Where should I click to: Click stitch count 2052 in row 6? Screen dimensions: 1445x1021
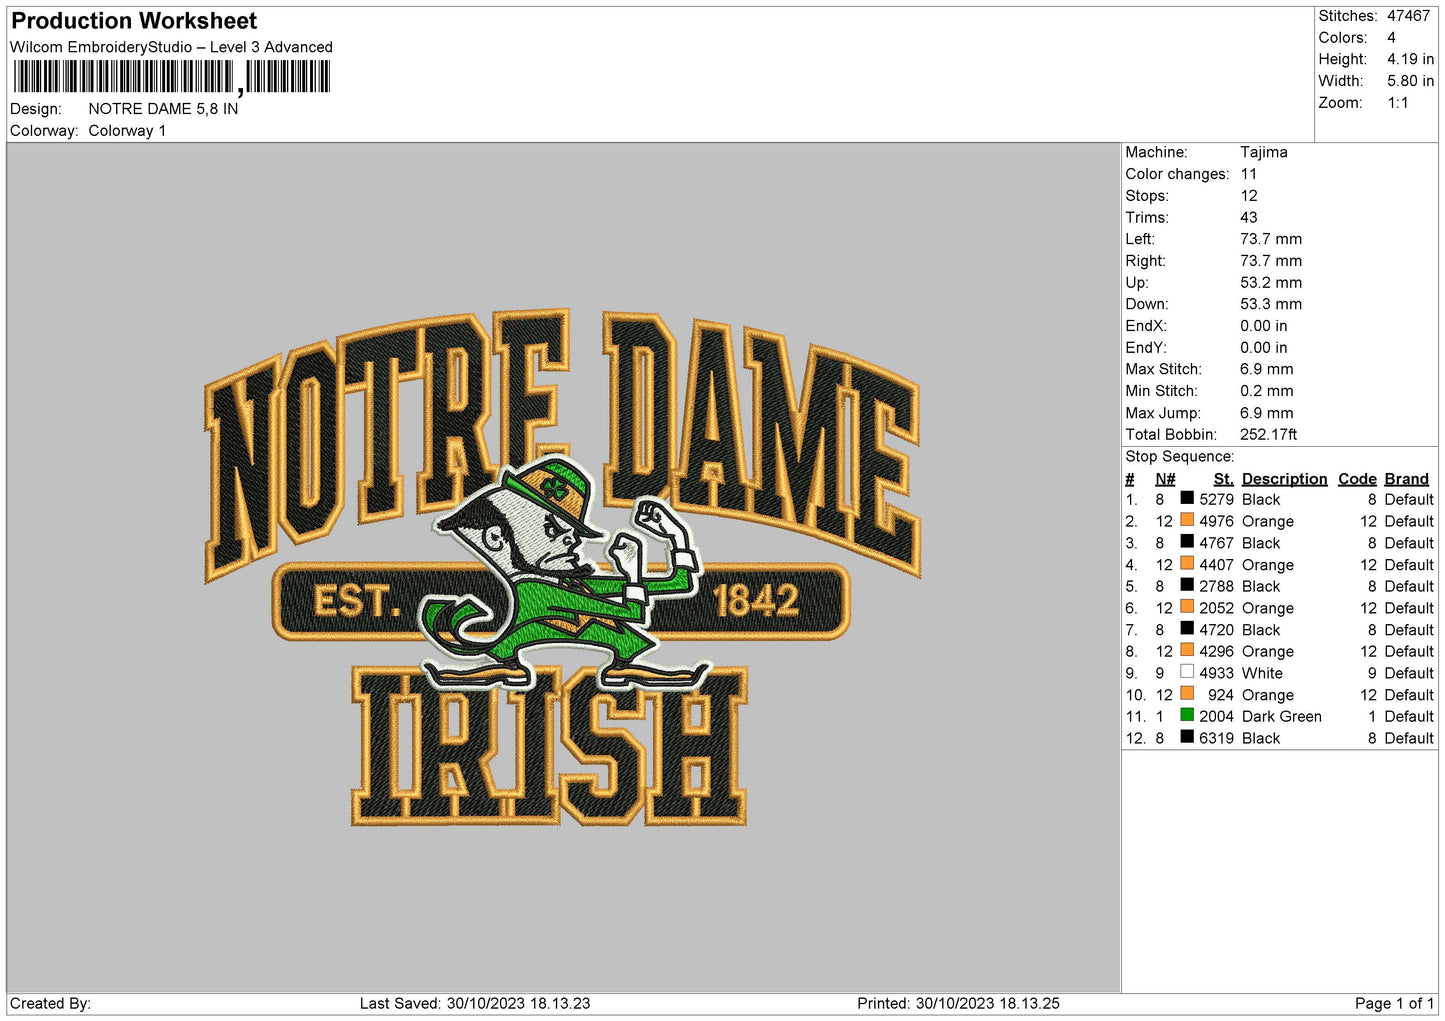click(x=1216, y=608)
